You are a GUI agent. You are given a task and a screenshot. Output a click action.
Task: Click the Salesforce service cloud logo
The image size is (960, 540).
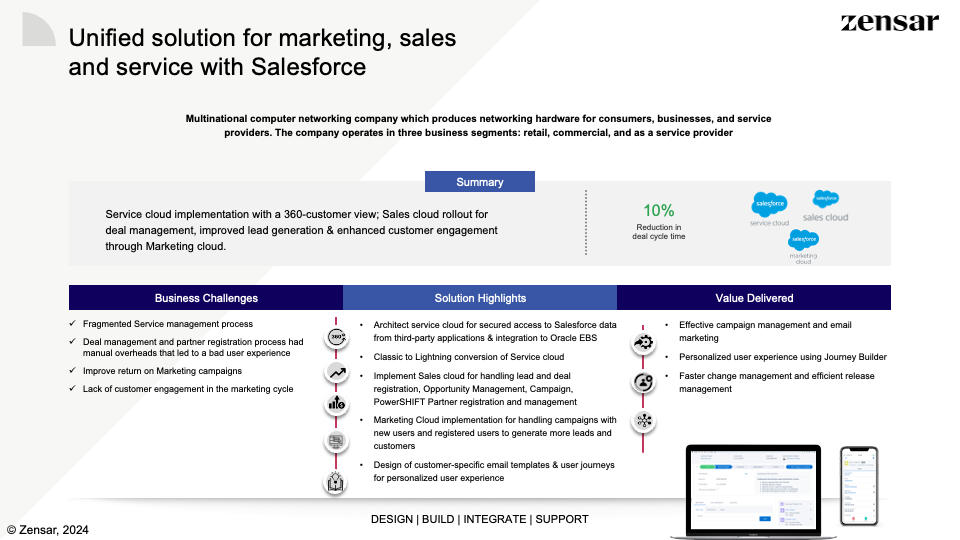(x=770, y=209)
